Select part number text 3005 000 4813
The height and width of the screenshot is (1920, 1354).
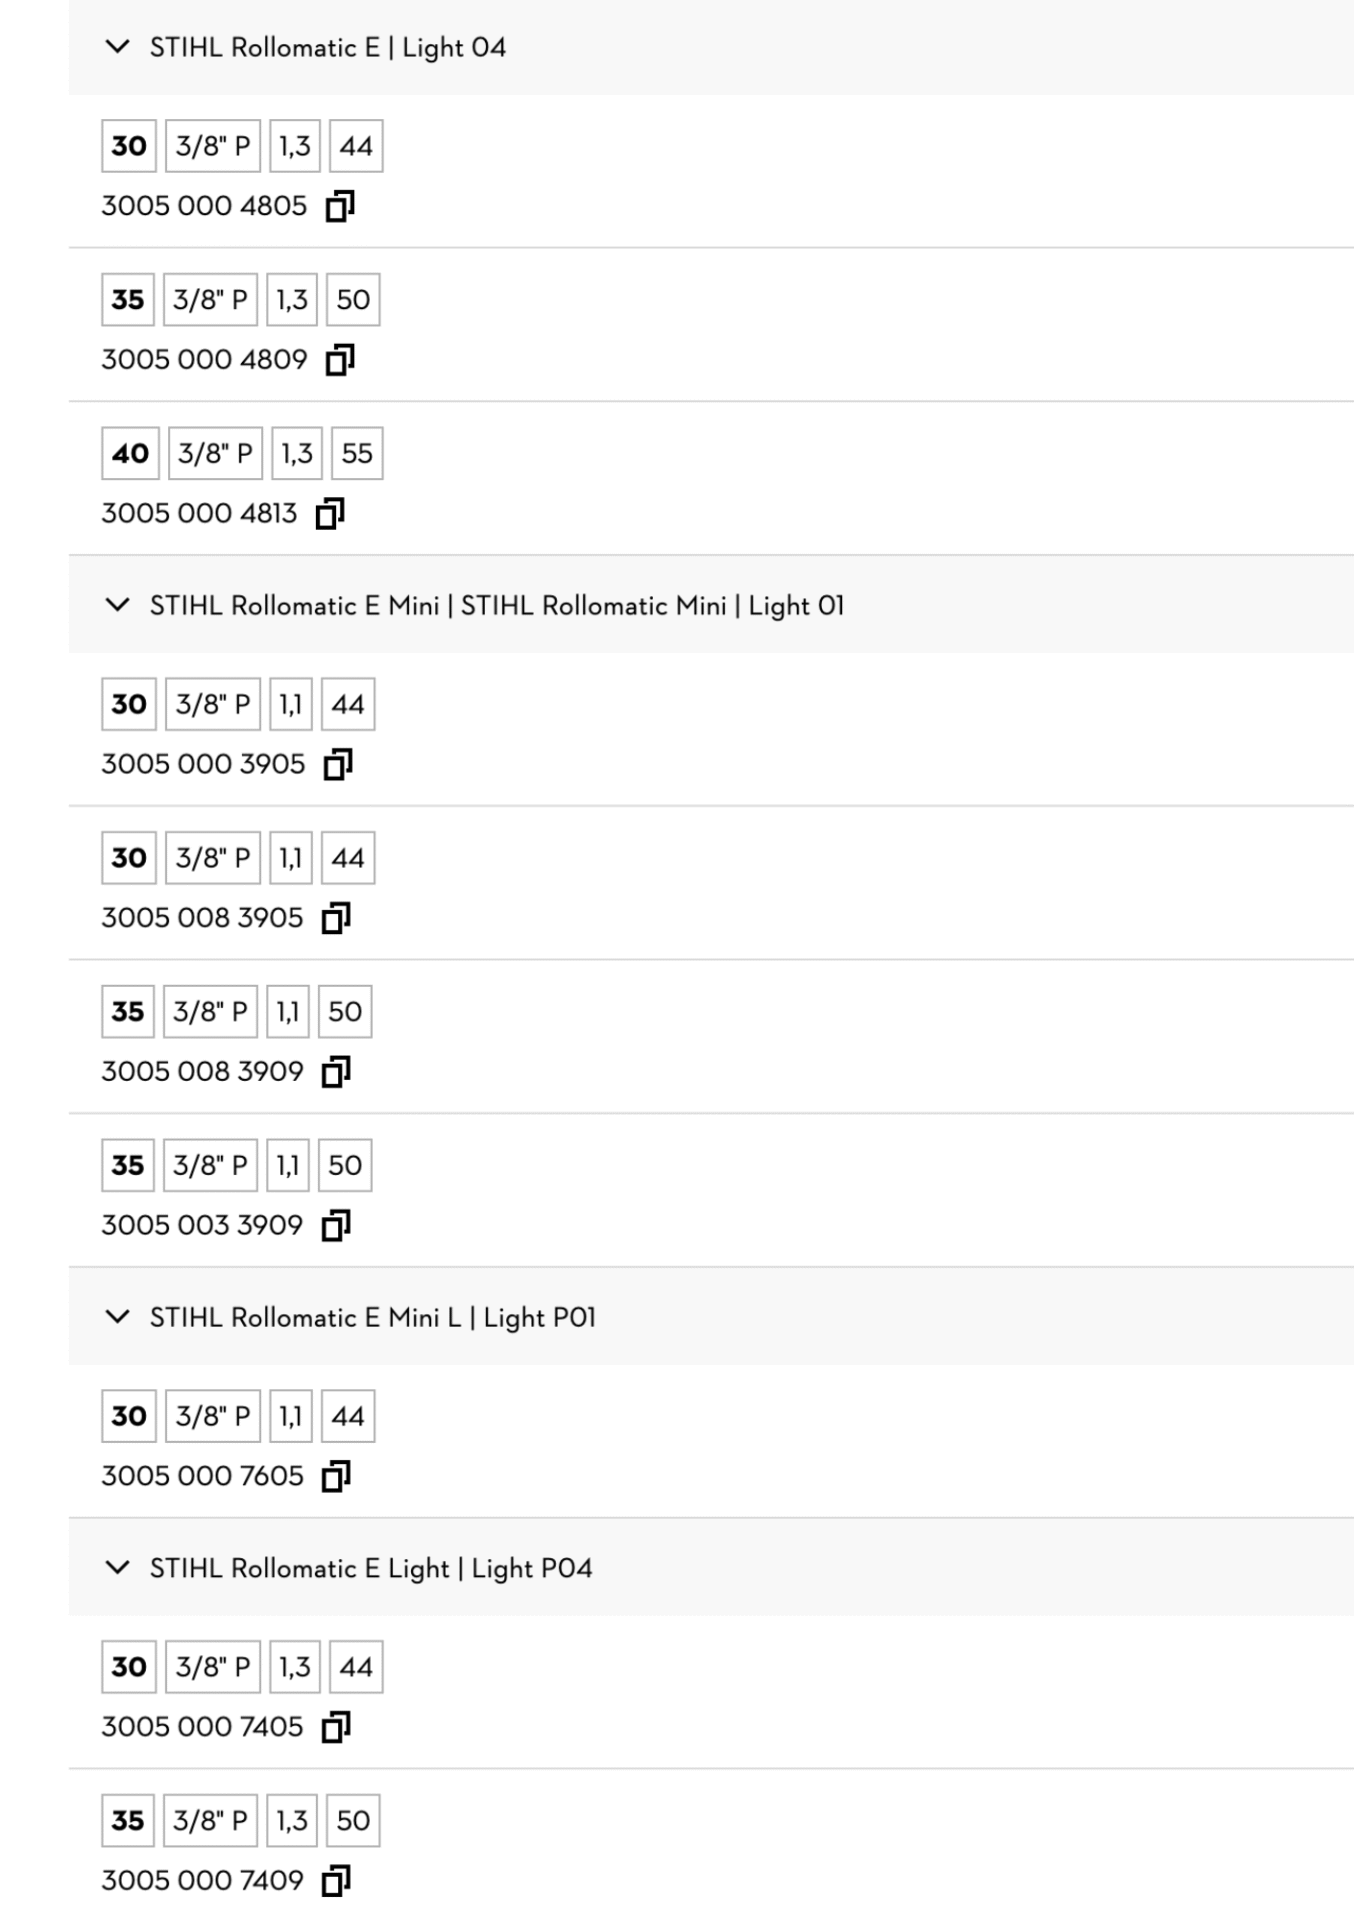[x=199, y=514]
